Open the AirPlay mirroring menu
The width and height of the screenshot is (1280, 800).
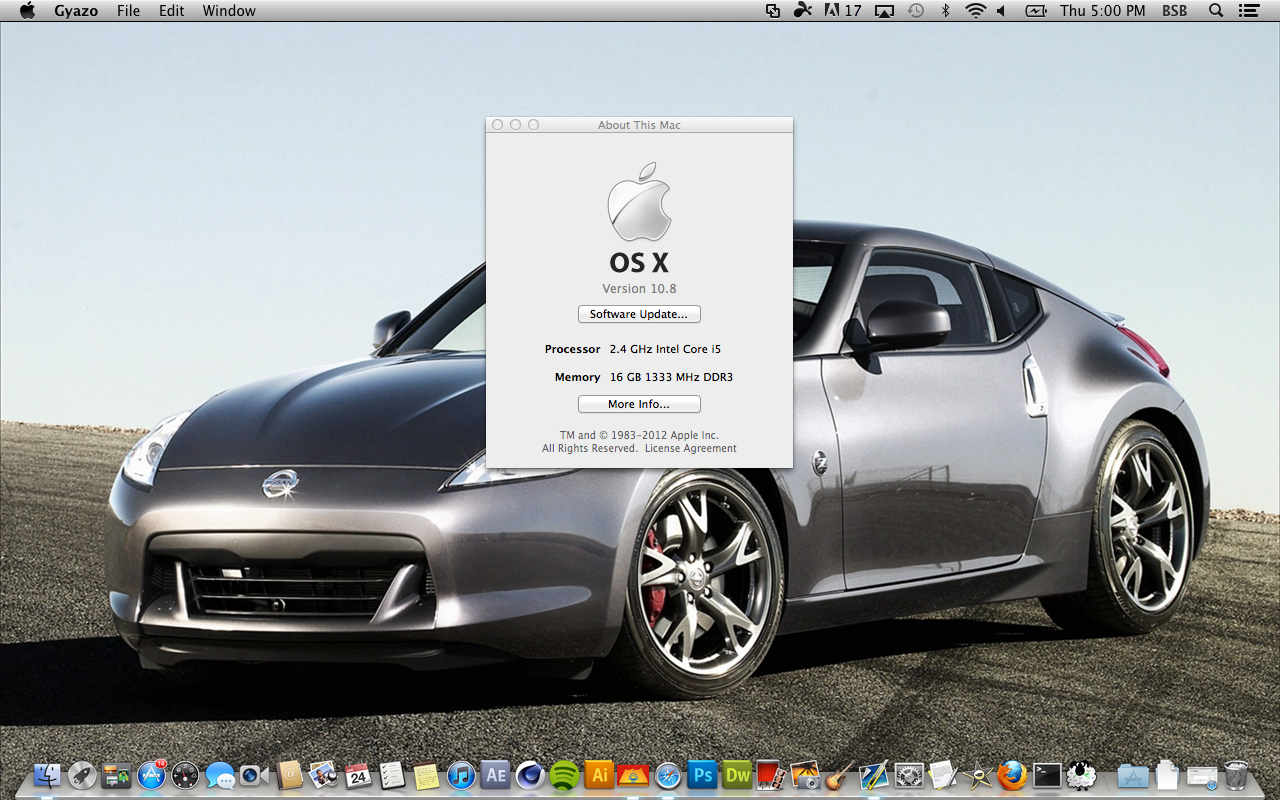[884, 11]
